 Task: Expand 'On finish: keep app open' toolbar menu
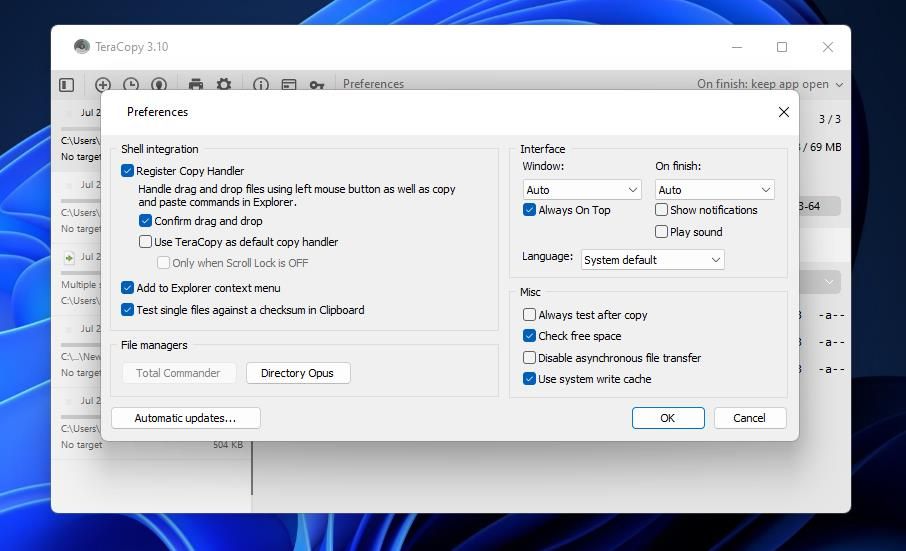point(770,84)
